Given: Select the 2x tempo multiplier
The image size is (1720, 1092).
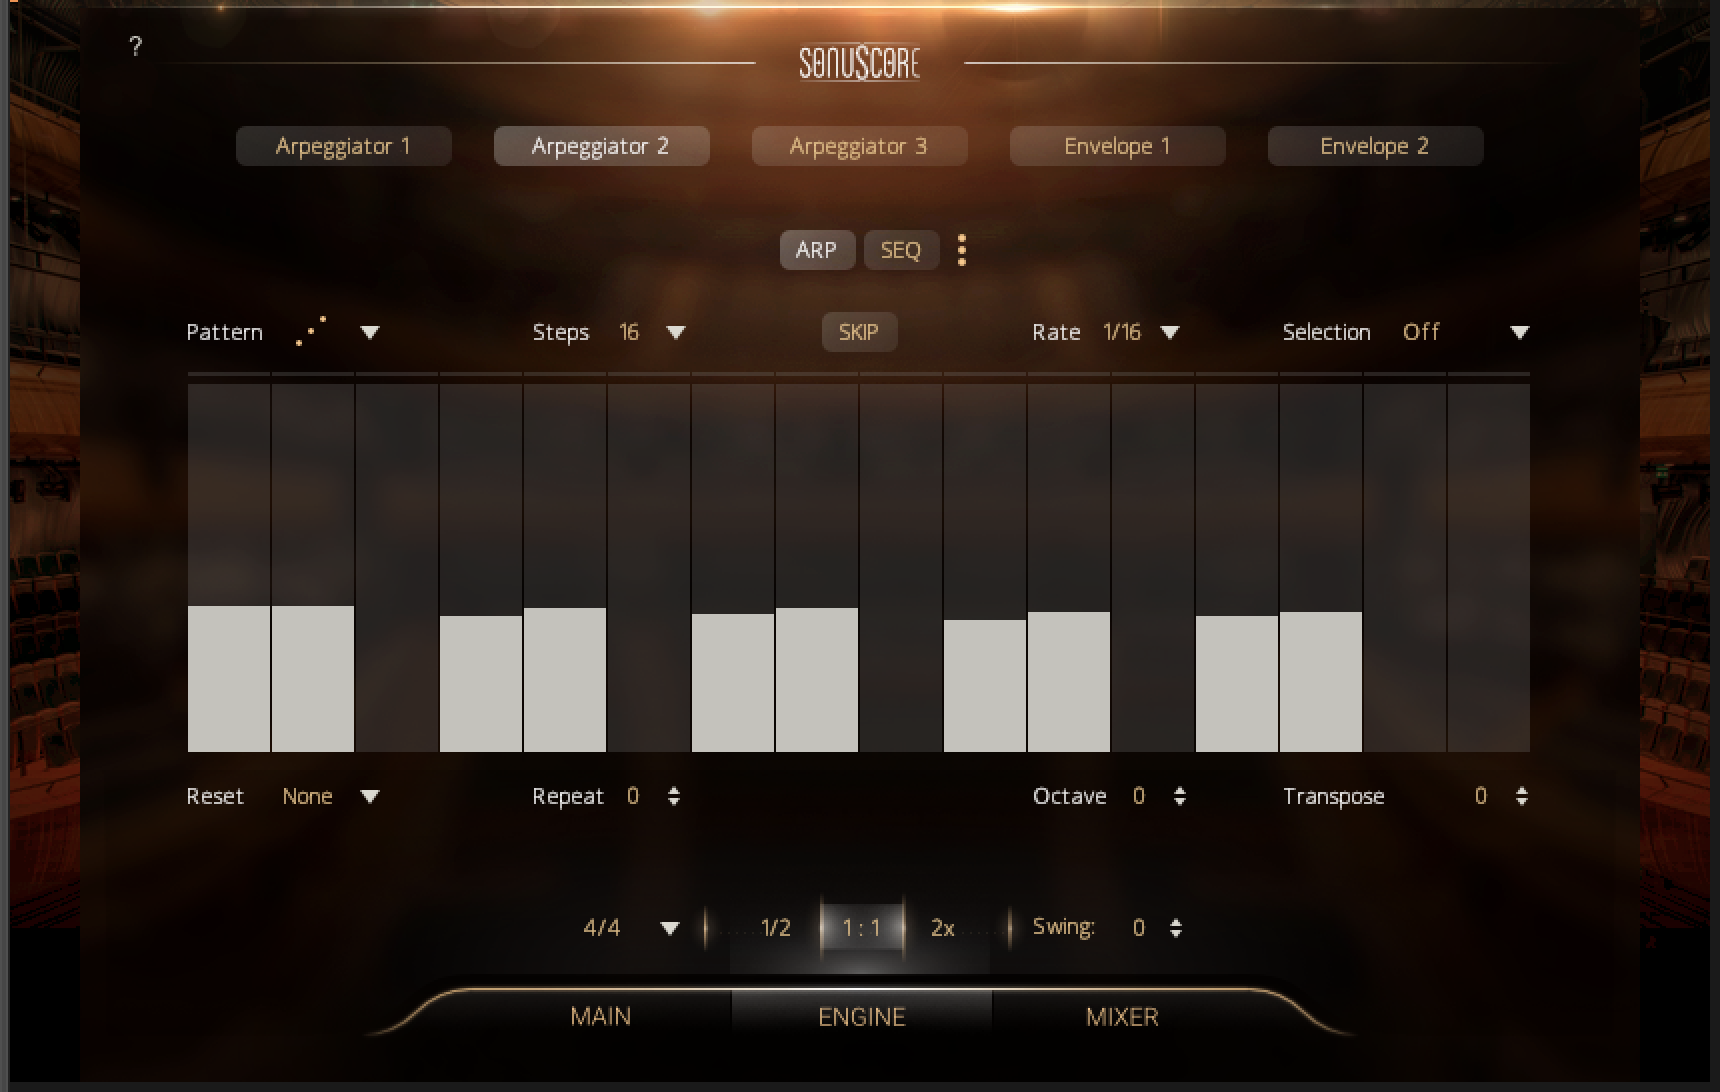Looking at the screenshot, I should [942, 928].
